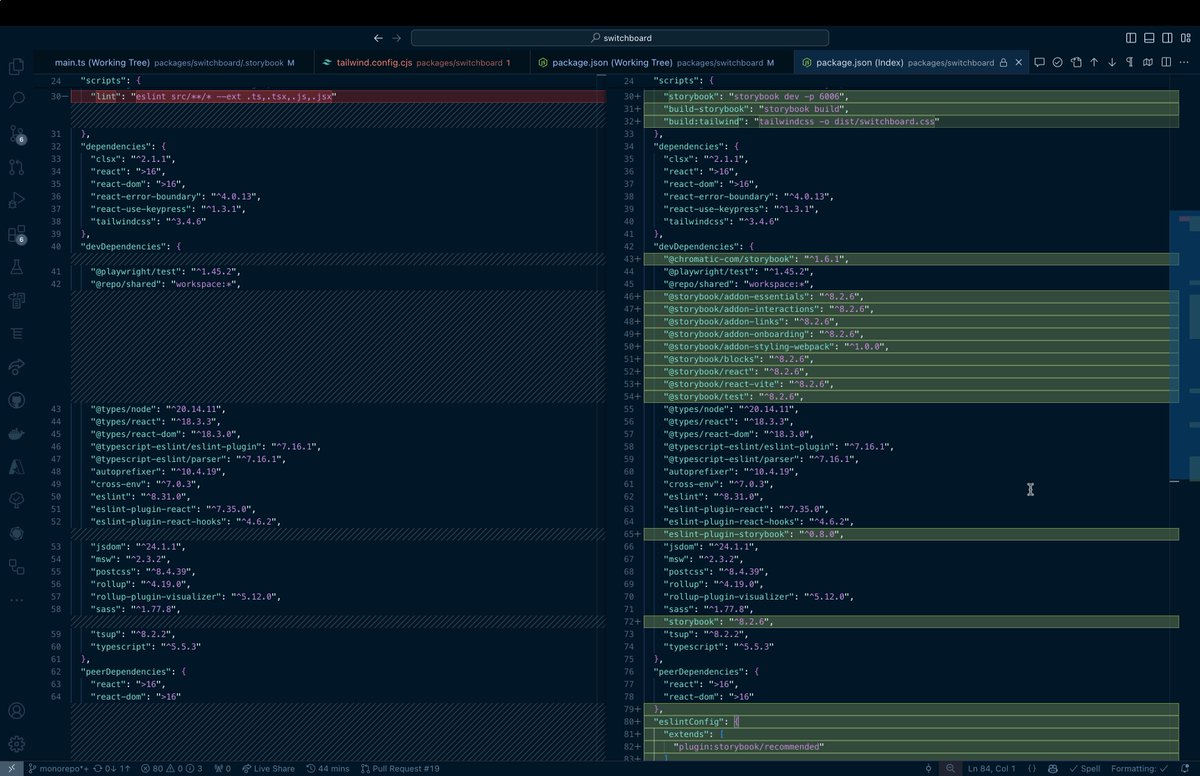Screen dimensions: 1200x776
Task: Close the package.json (Index) tab
Action: click(1019, 62)
